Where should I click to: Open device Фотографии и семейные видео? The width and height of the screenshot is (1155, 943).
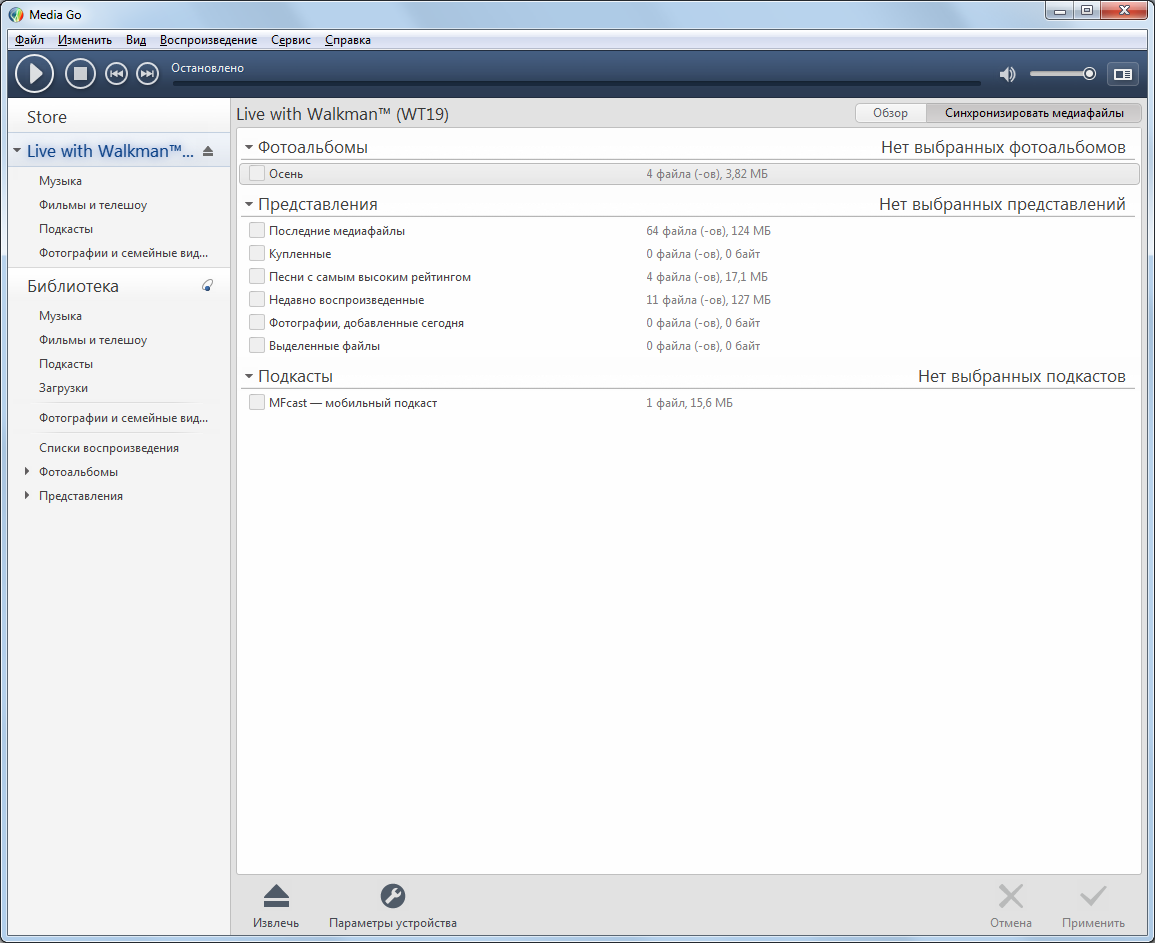click(123, 253)
